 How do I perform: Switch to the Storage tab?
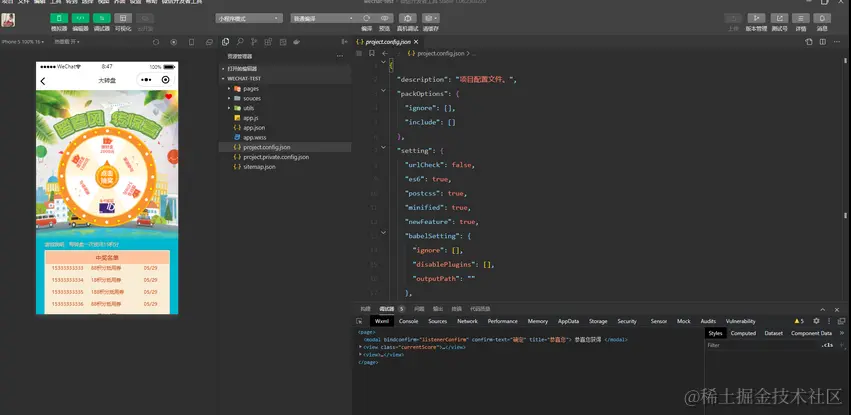click(598, 321)
